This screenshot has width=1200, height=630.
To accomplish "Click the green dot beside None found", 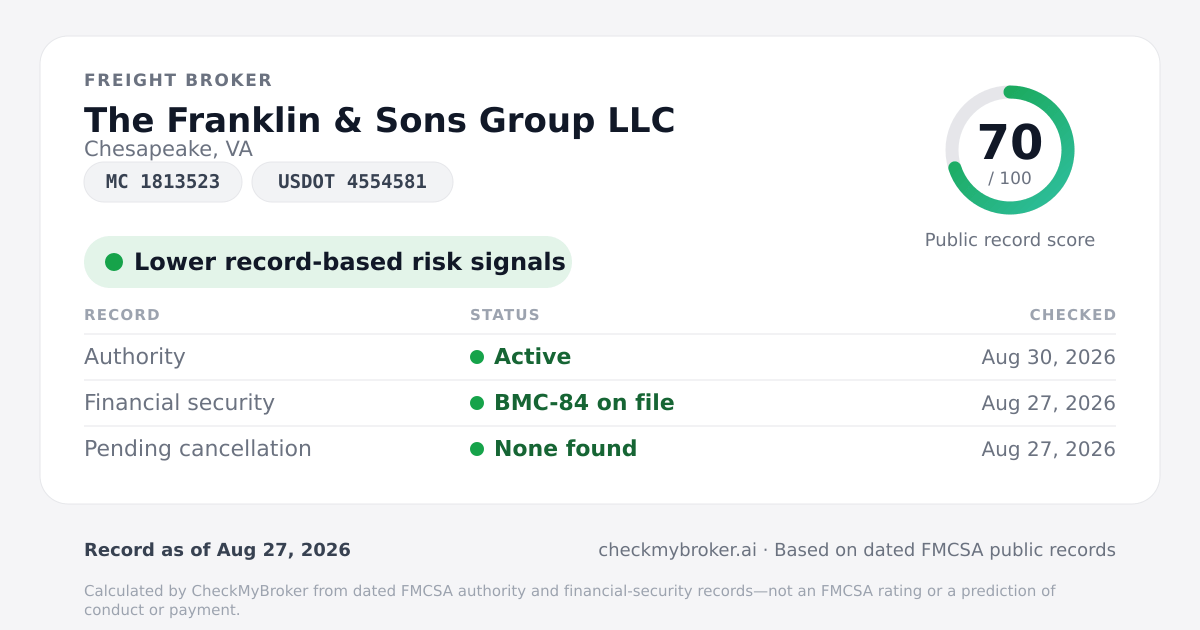I will pyautogui.click(x=477, y=449).
